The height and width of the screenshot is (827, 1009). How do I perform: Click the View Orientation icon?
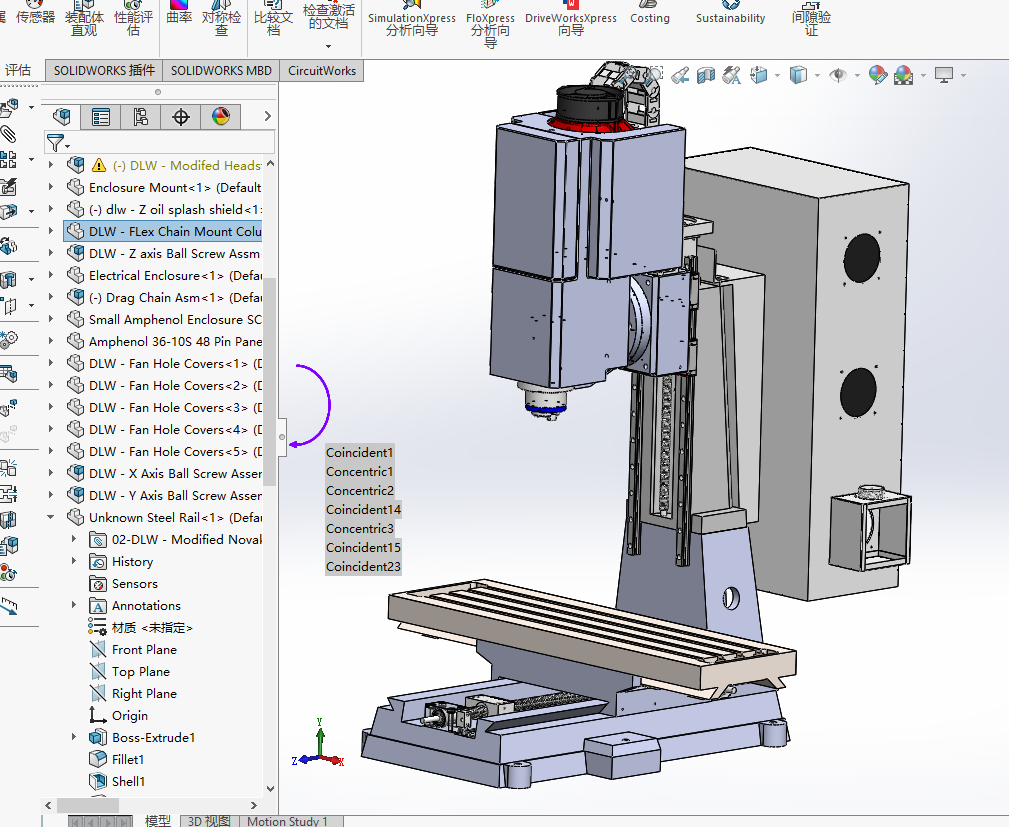pos(759,75)
